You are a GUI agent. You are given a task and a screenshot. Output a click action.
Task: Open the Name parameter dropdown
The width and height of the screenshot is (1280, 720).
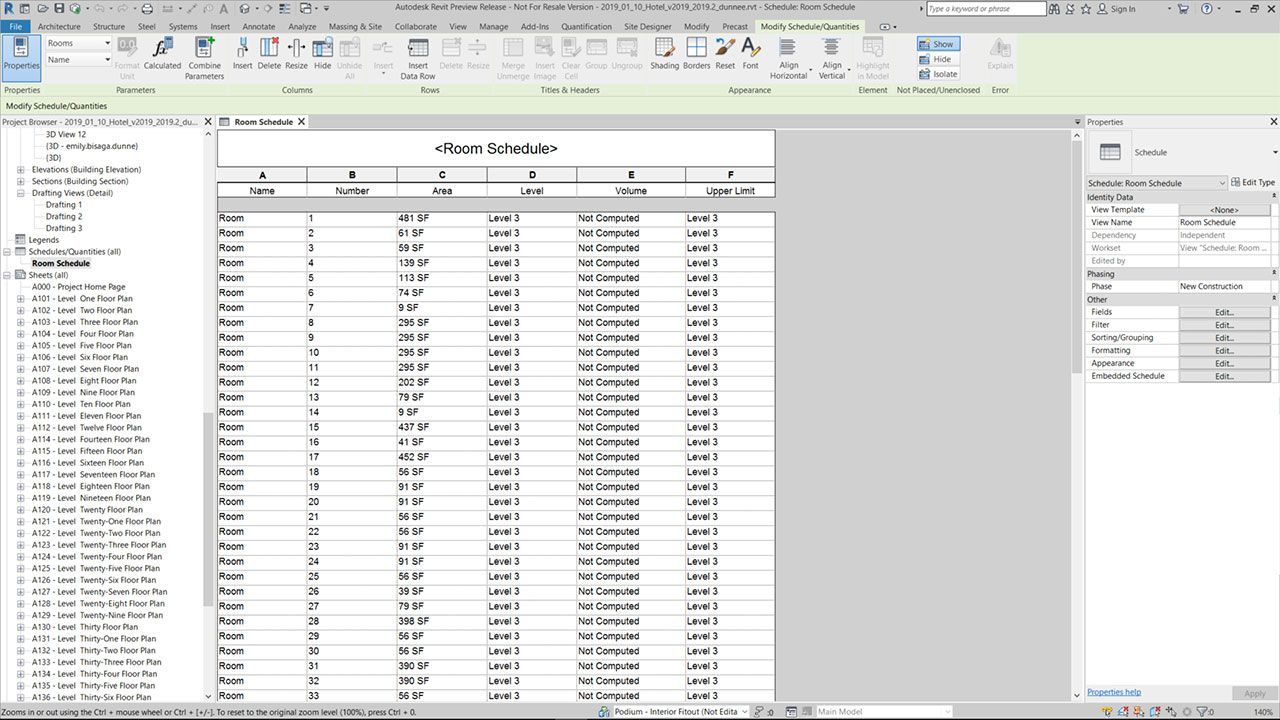(78, 60)
